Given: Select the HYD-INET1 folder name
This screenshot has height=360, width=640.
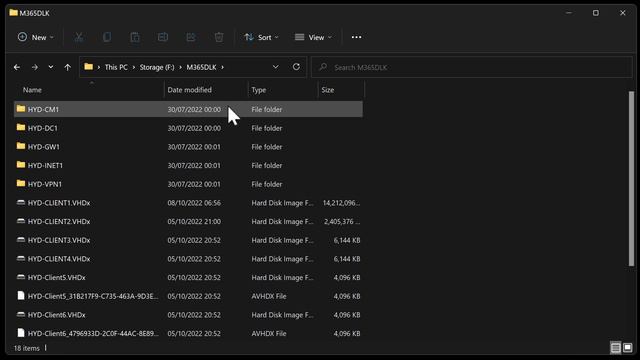Looking at the screenshot, I should (x=45, y=165).
